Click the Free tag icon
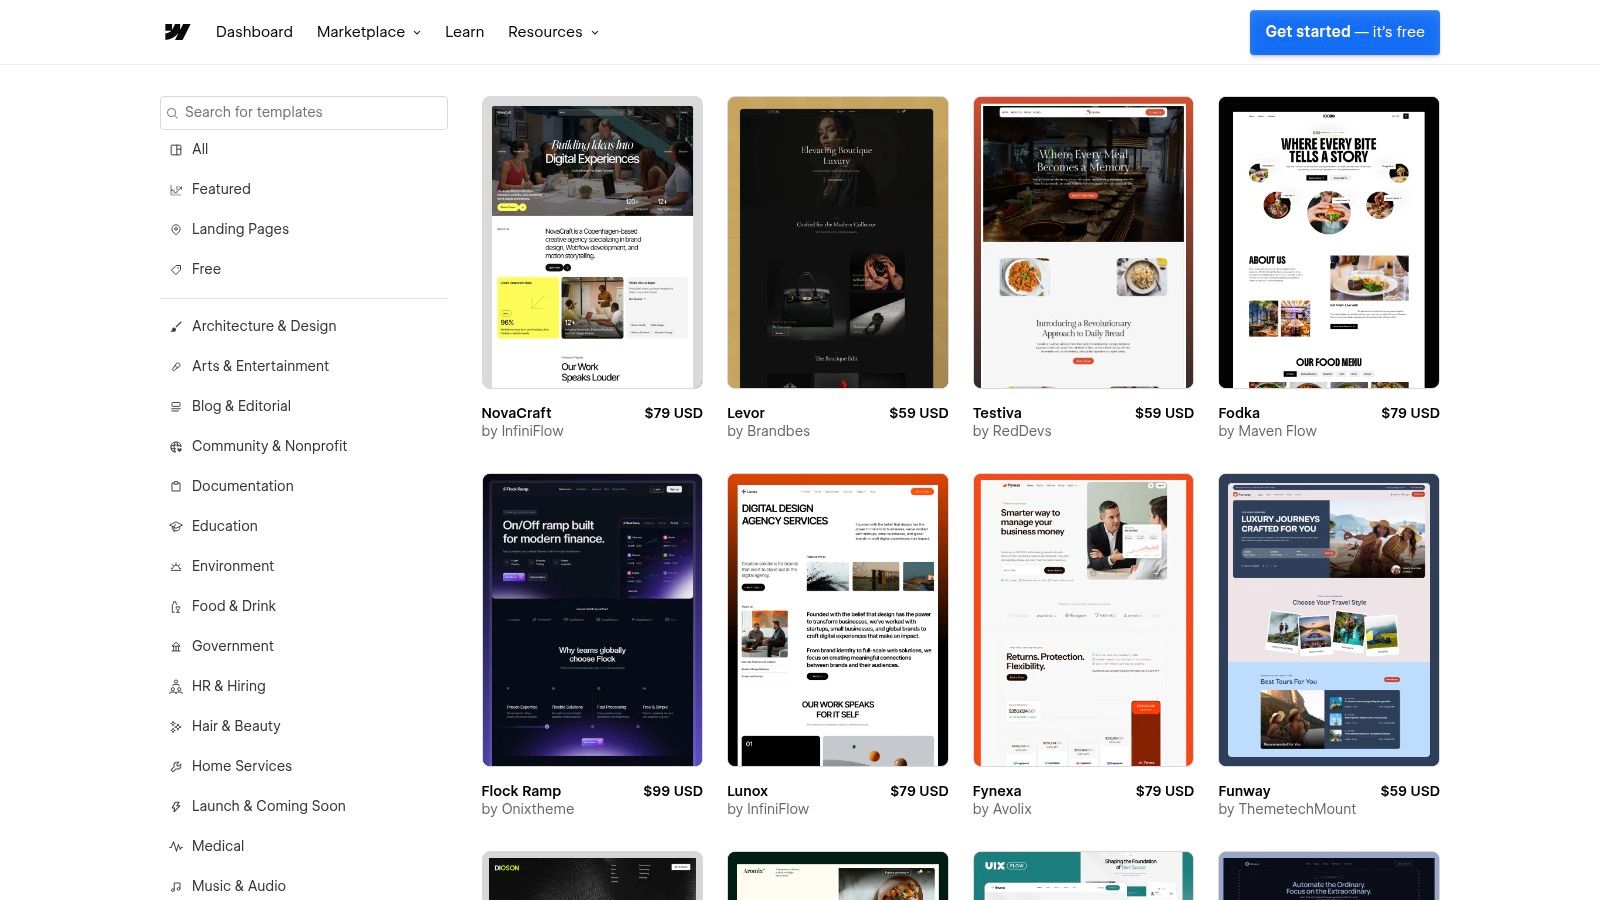The height and width of the screenshot is (900, 1600). point(176,270)
